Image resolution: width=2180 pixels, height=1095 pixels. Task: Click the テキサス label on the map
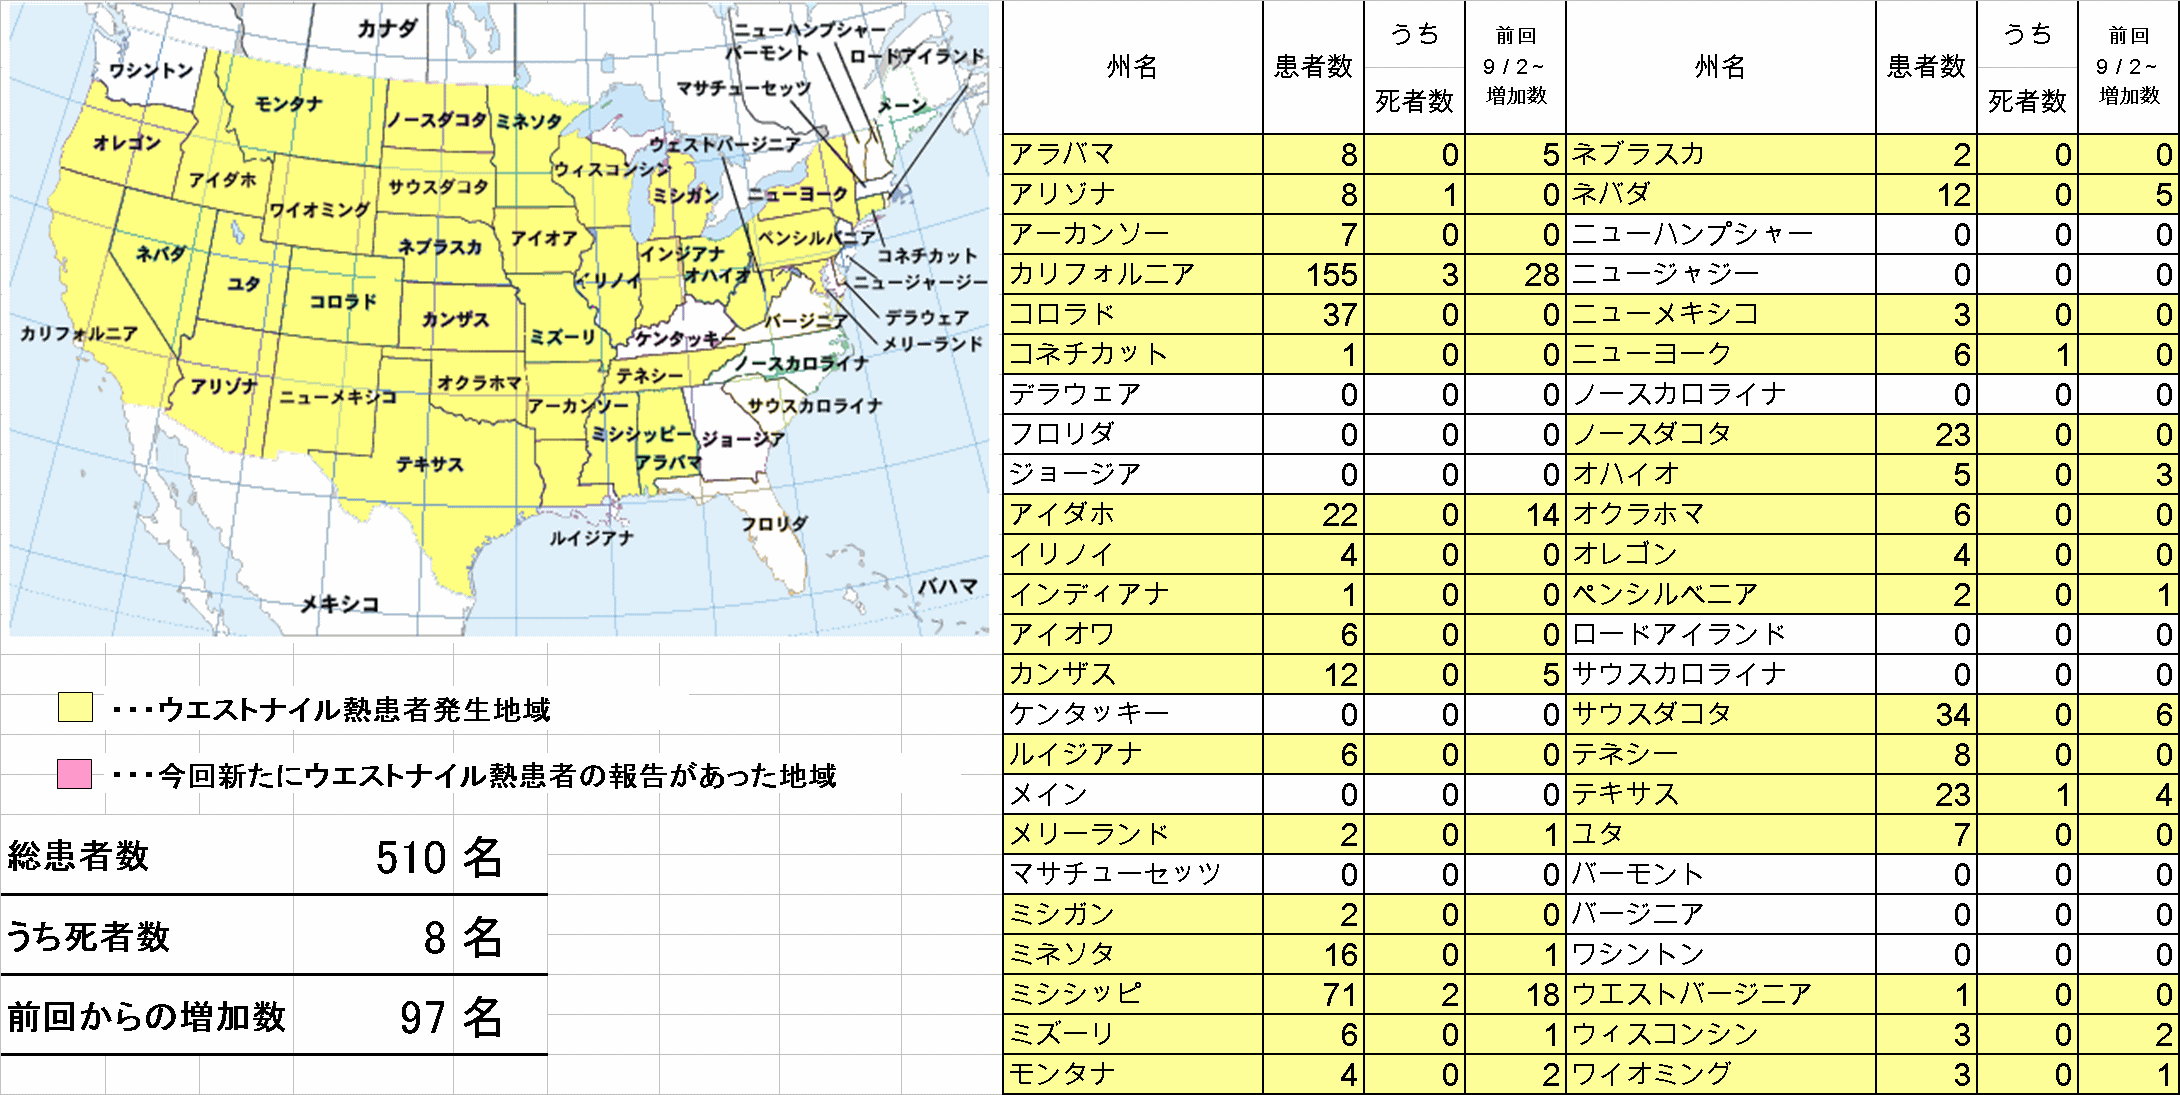(429, 464)
